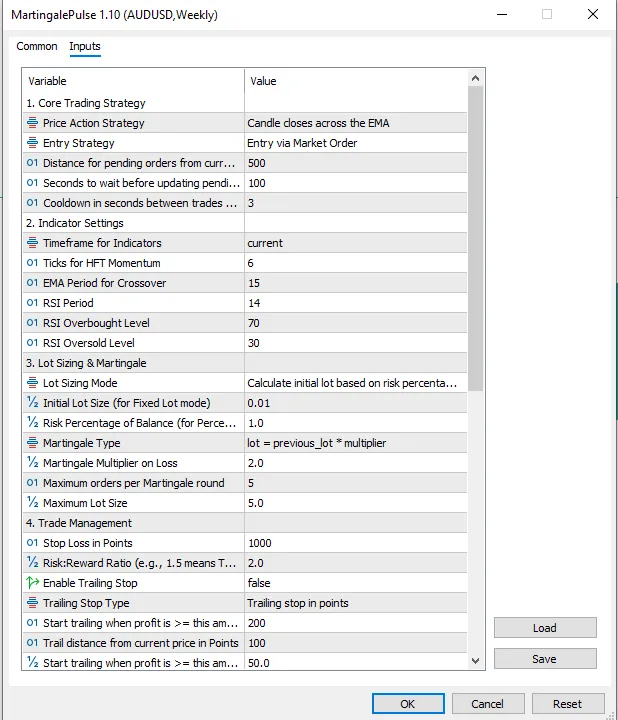Image resolution: width=618 pixels, height=720 pixels.
Task: Select the Inputs tab
Action: 85,46
